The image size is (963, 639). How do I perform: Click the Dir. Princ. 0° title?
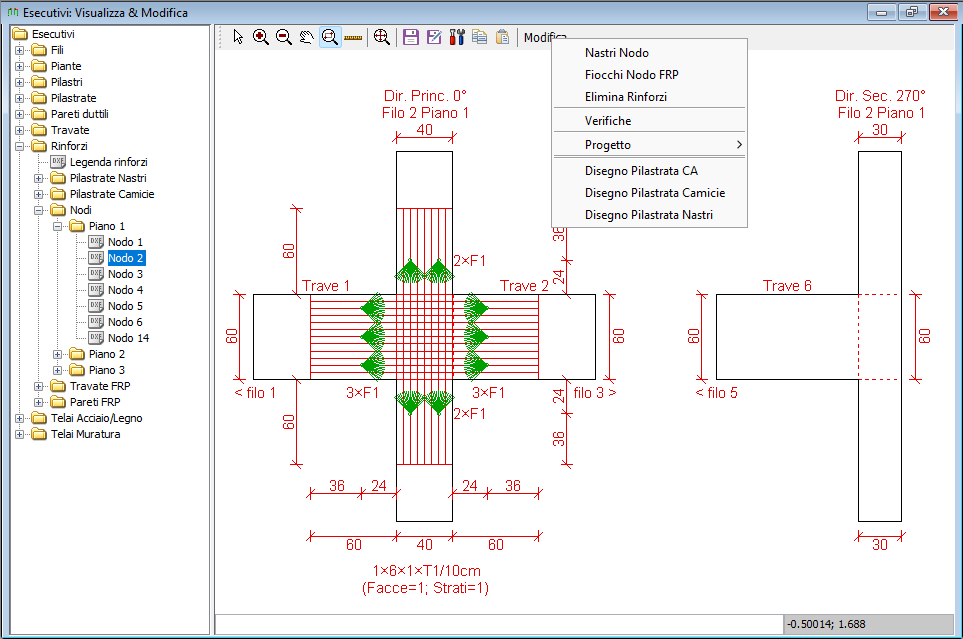[425, 96]
